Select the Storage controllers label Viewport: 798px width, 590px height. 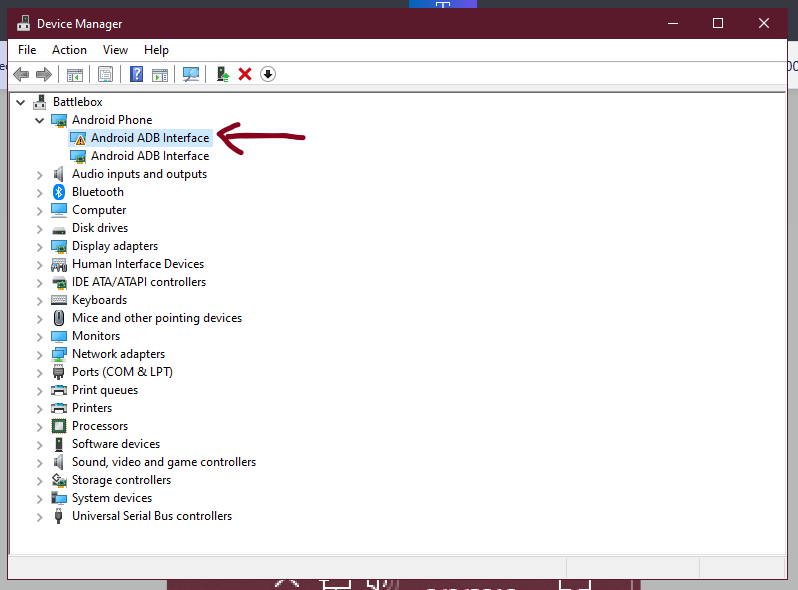pos(121,480)
